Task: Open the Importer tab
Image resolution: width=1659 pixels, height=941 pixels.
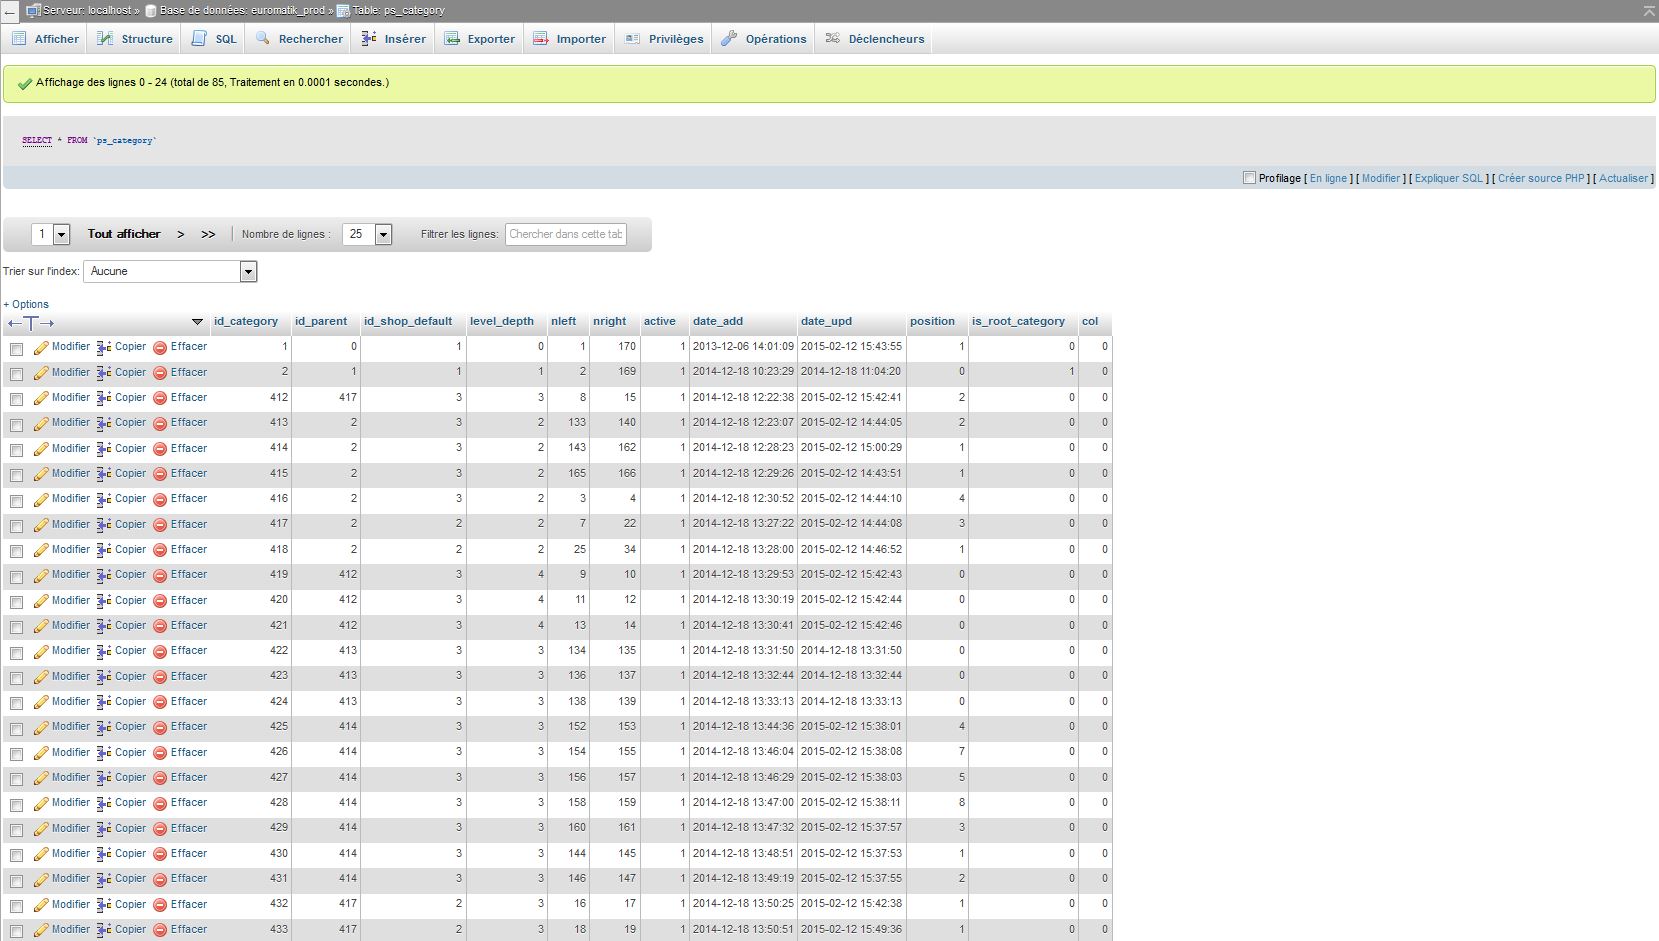Action: point(569,39)
